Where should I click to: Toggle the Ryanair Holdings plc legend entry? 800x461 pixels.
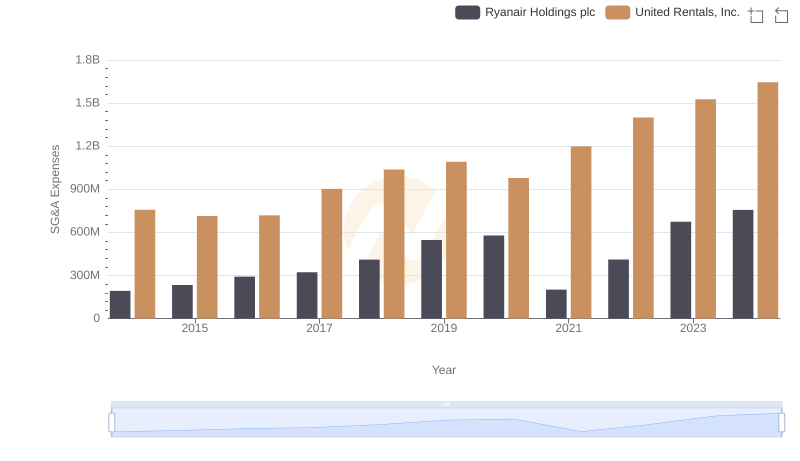525,12
